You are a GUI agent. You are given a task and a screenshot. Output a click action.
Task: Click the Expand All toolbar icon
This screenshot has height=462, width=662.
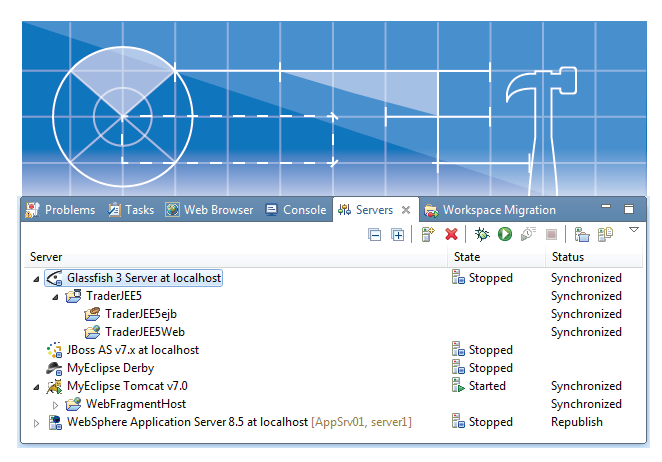pos(397,234)
